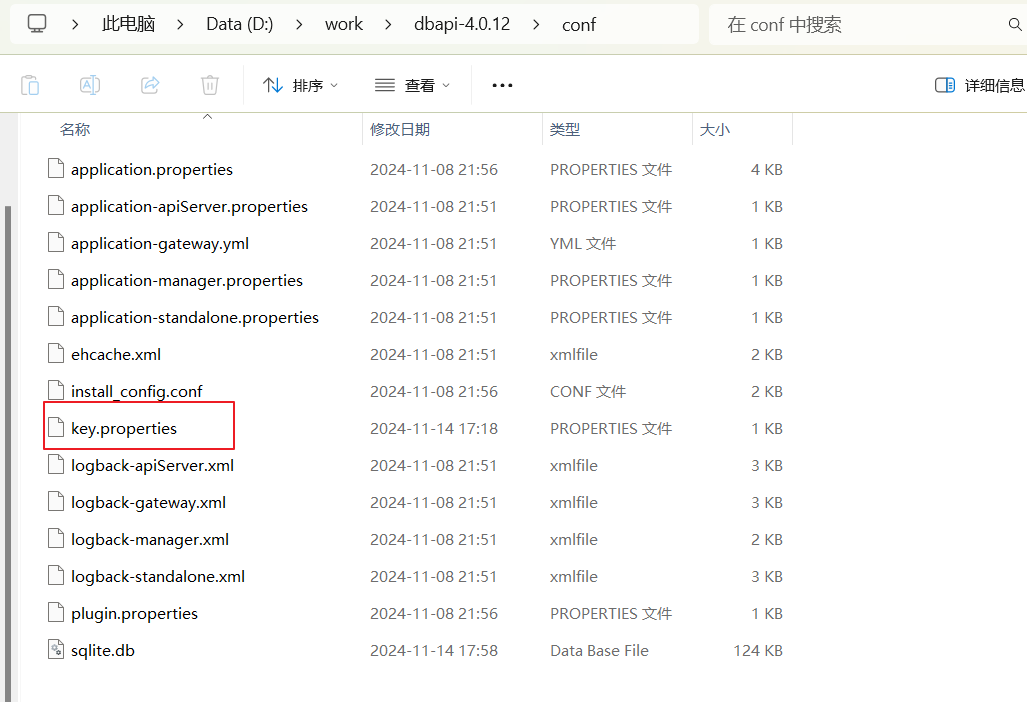
Task: Click the file icon of logback-gateway.xml
Action: 56,502
